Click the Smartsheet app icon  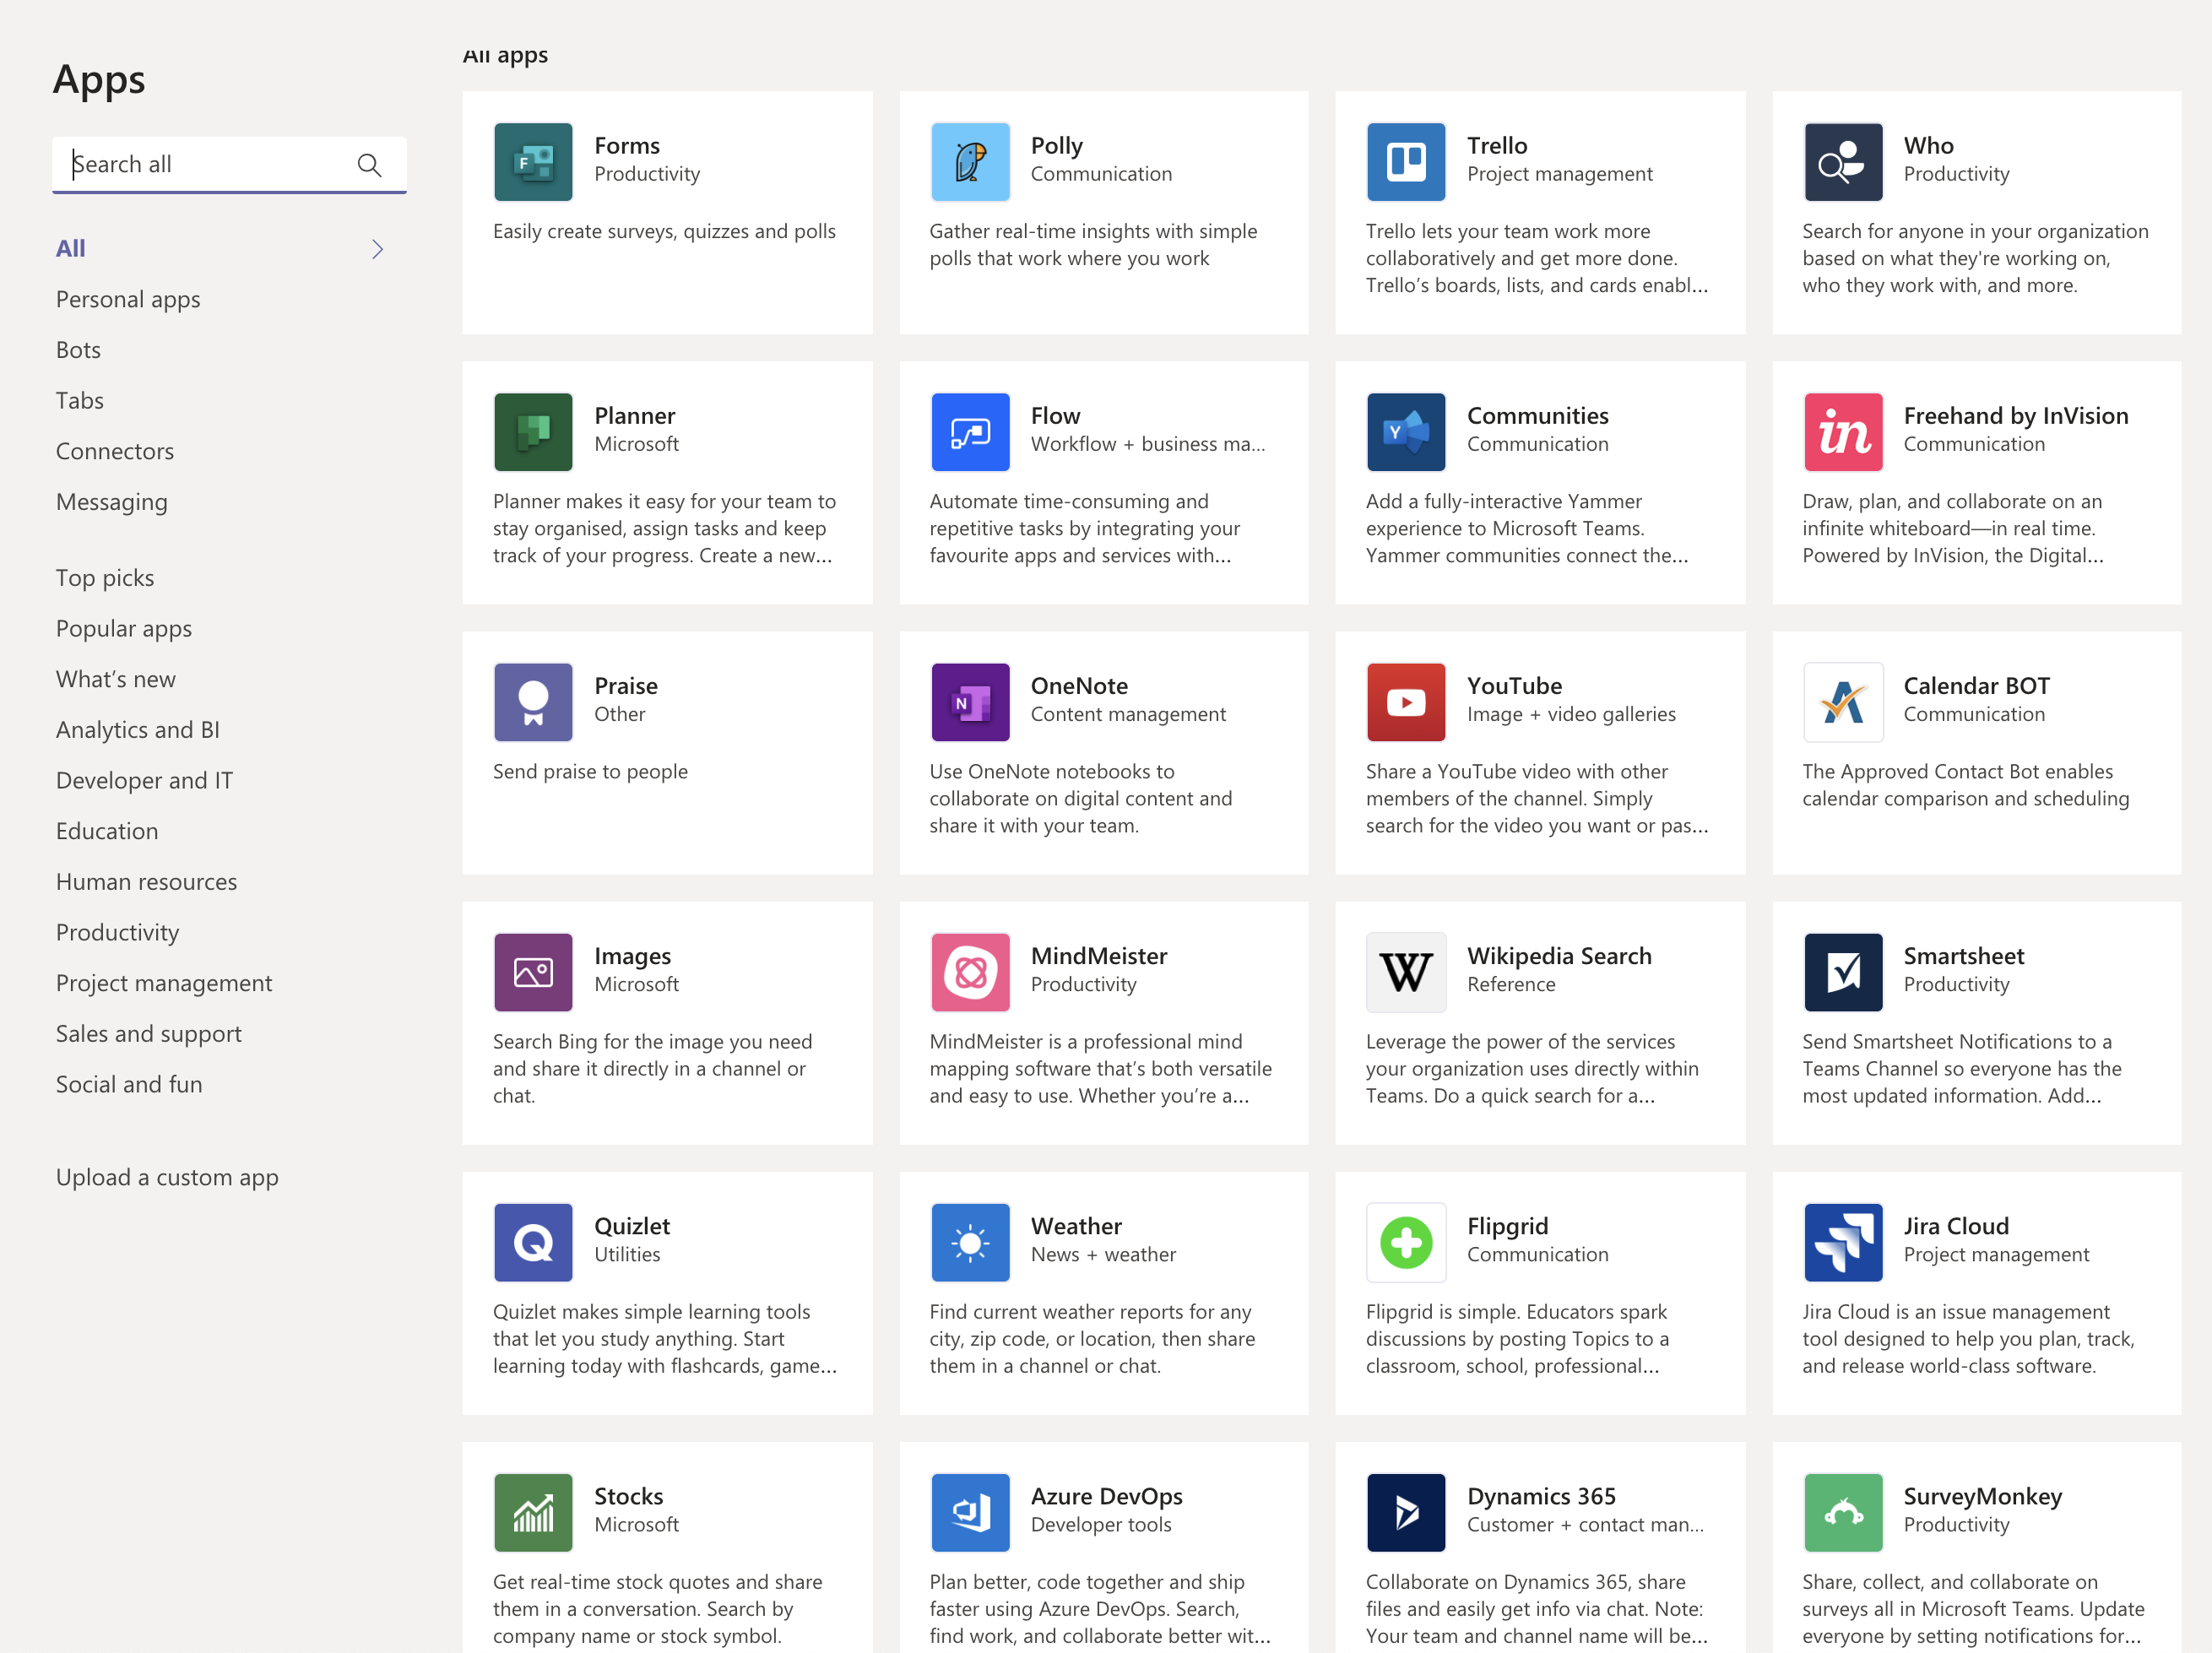coord(1843,972)
